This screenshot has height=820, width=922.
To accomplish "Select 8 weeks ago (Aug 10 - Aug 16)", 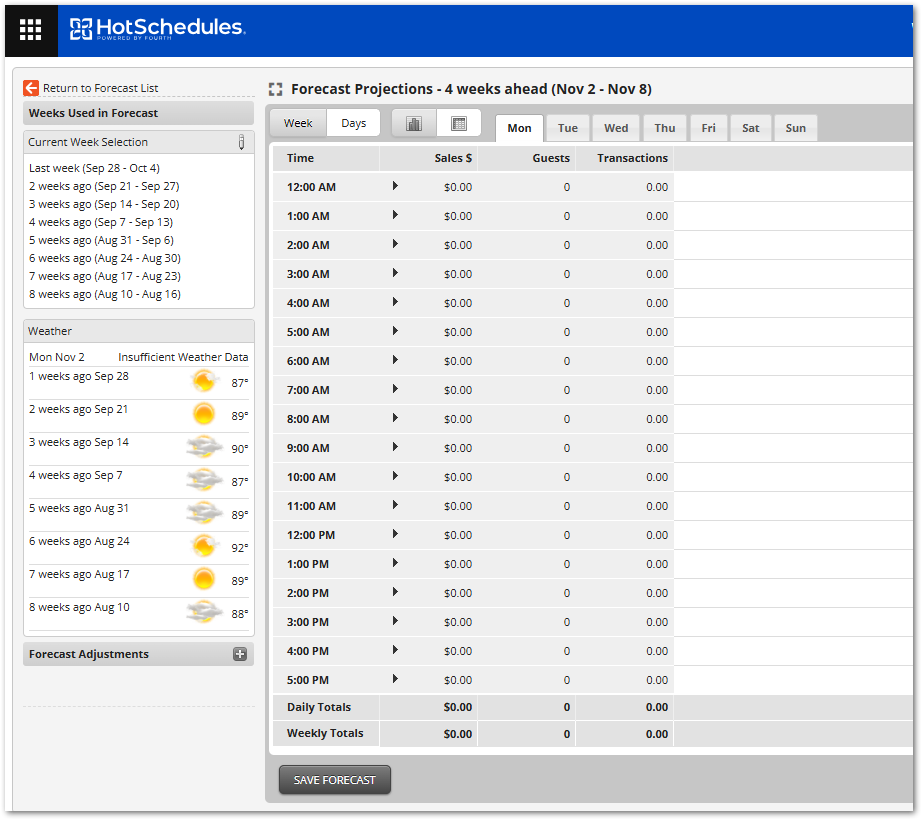I will pos(105,294).
